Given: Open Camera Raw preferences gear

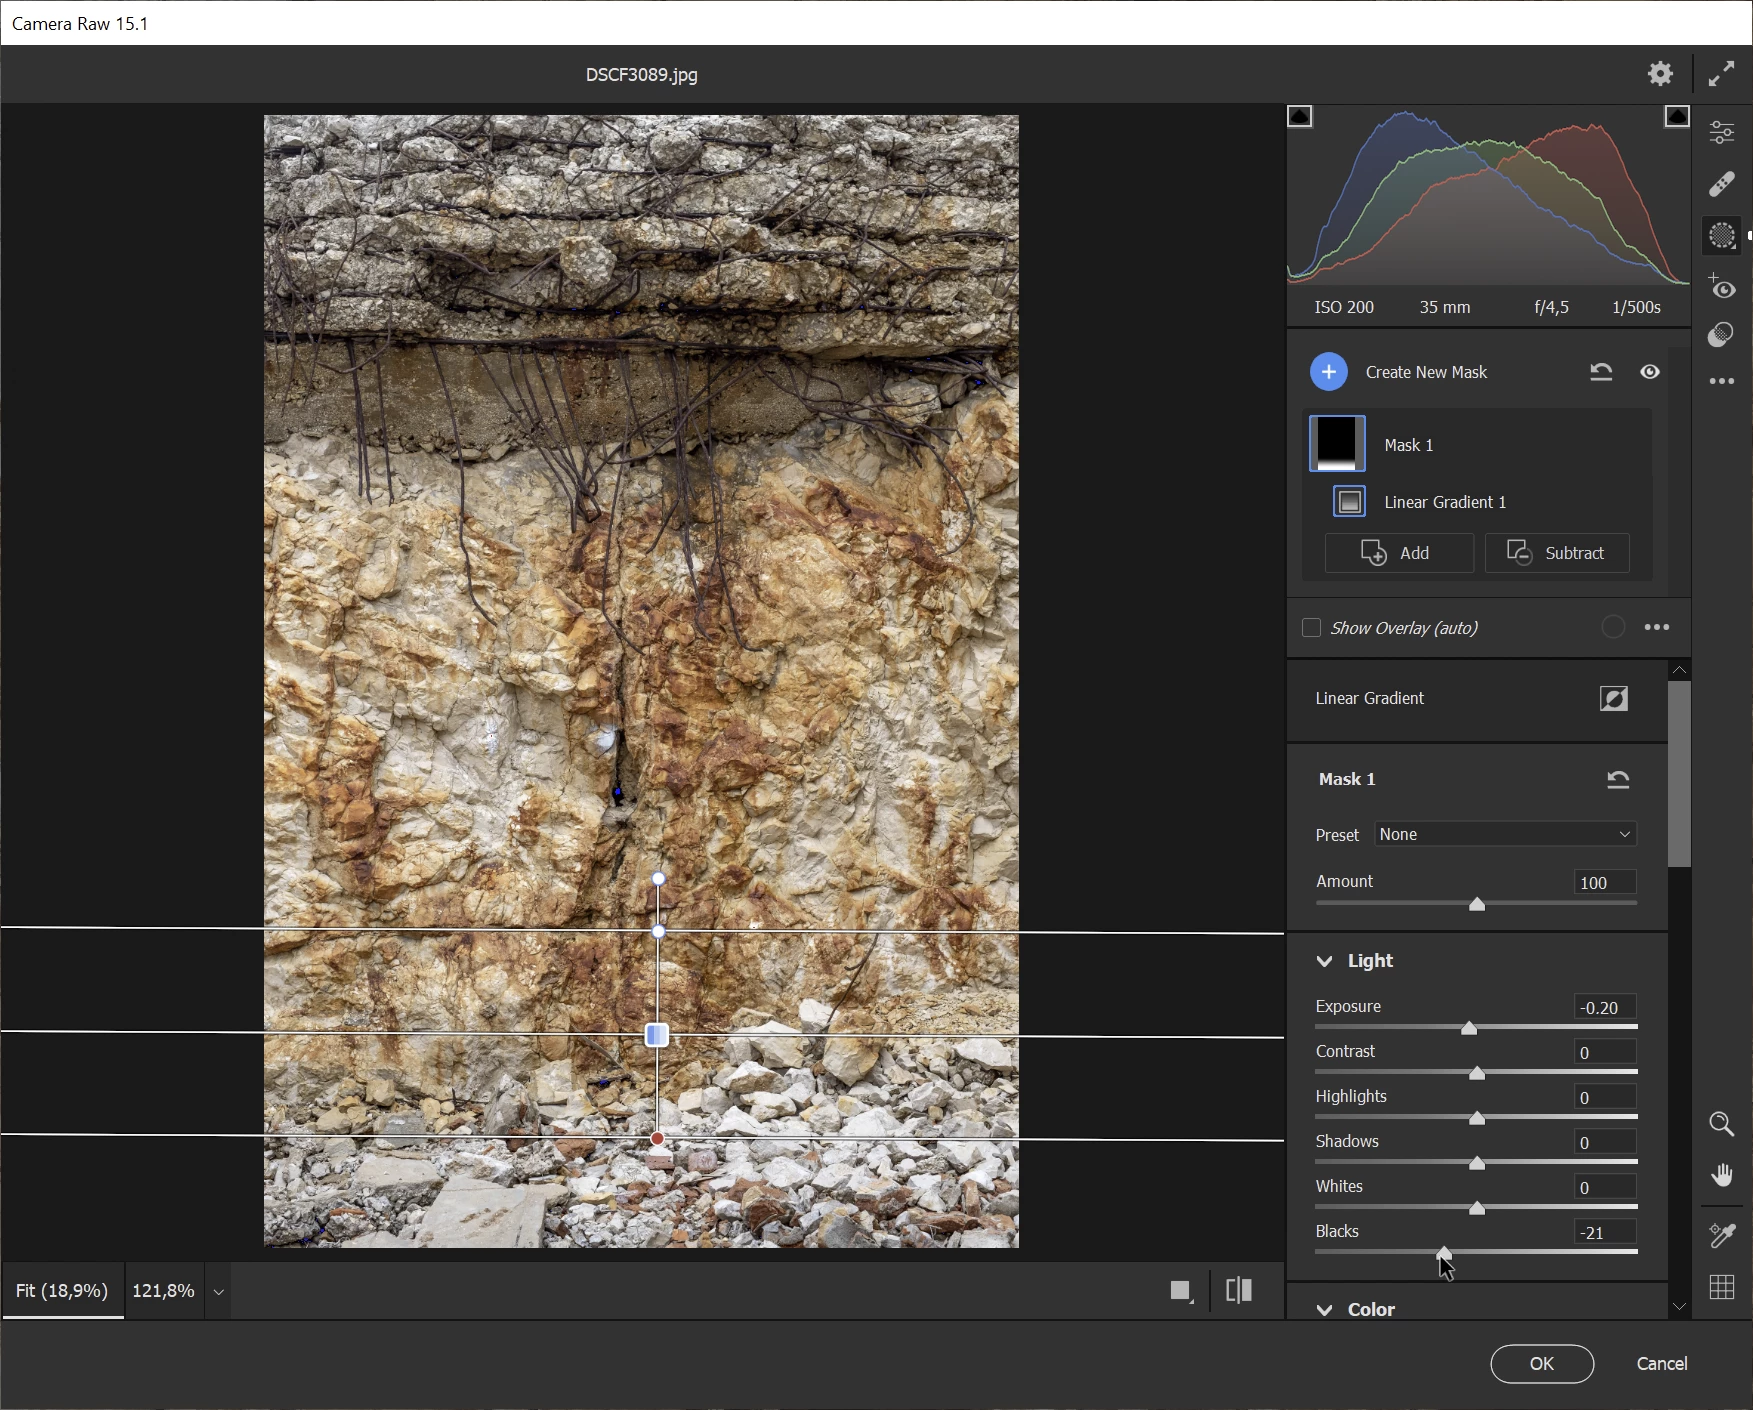Looking at the screenshot, I should pos(1660,74).
